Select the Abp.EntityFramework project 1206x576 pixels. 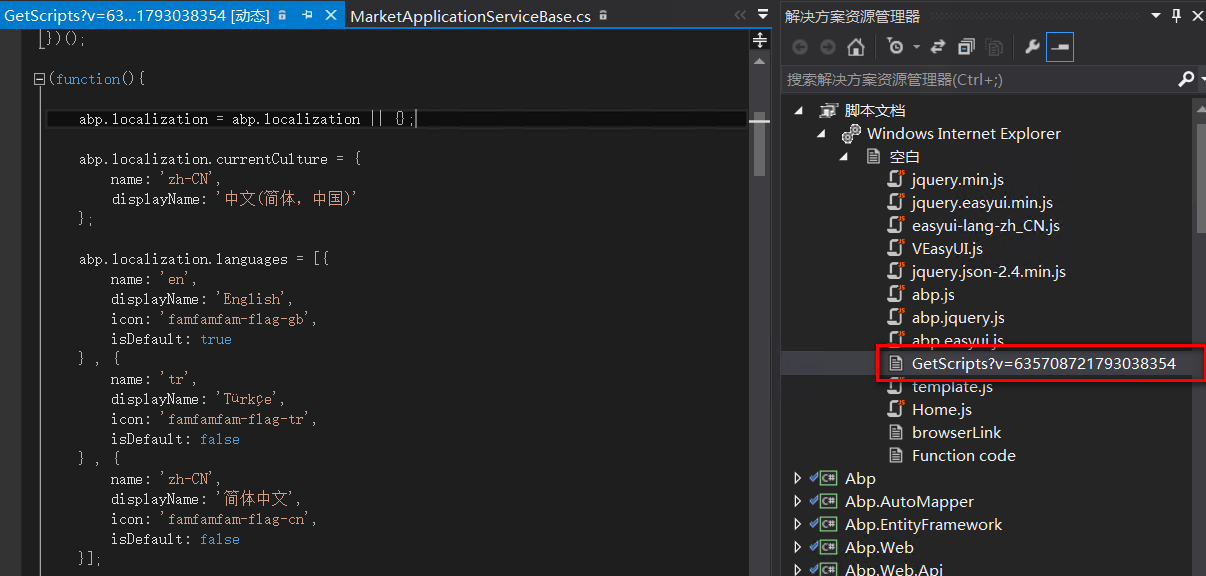click(923, 524)
